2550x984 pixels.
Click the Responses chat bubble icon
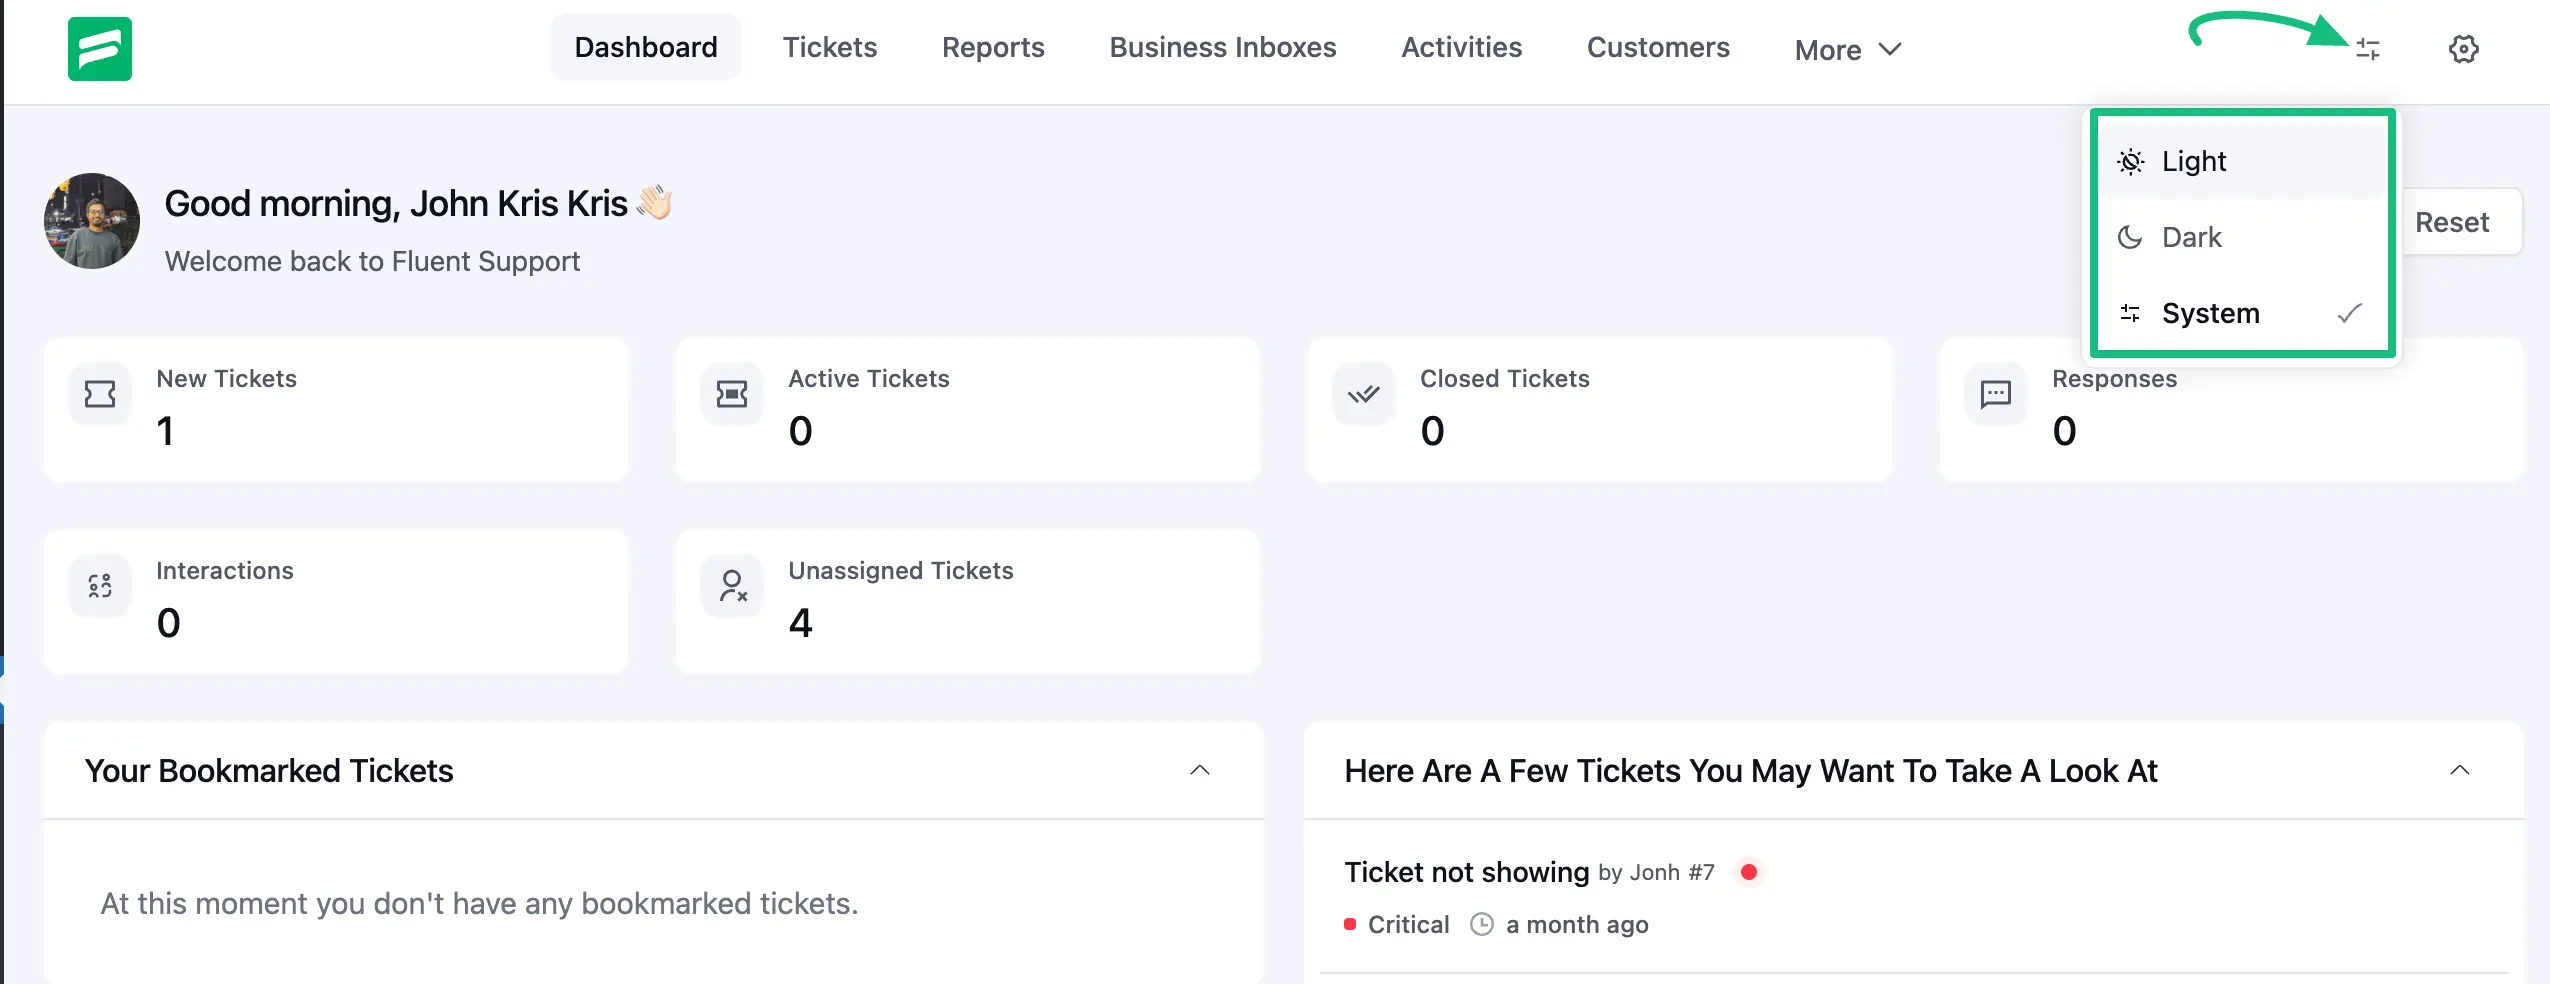1996,394
